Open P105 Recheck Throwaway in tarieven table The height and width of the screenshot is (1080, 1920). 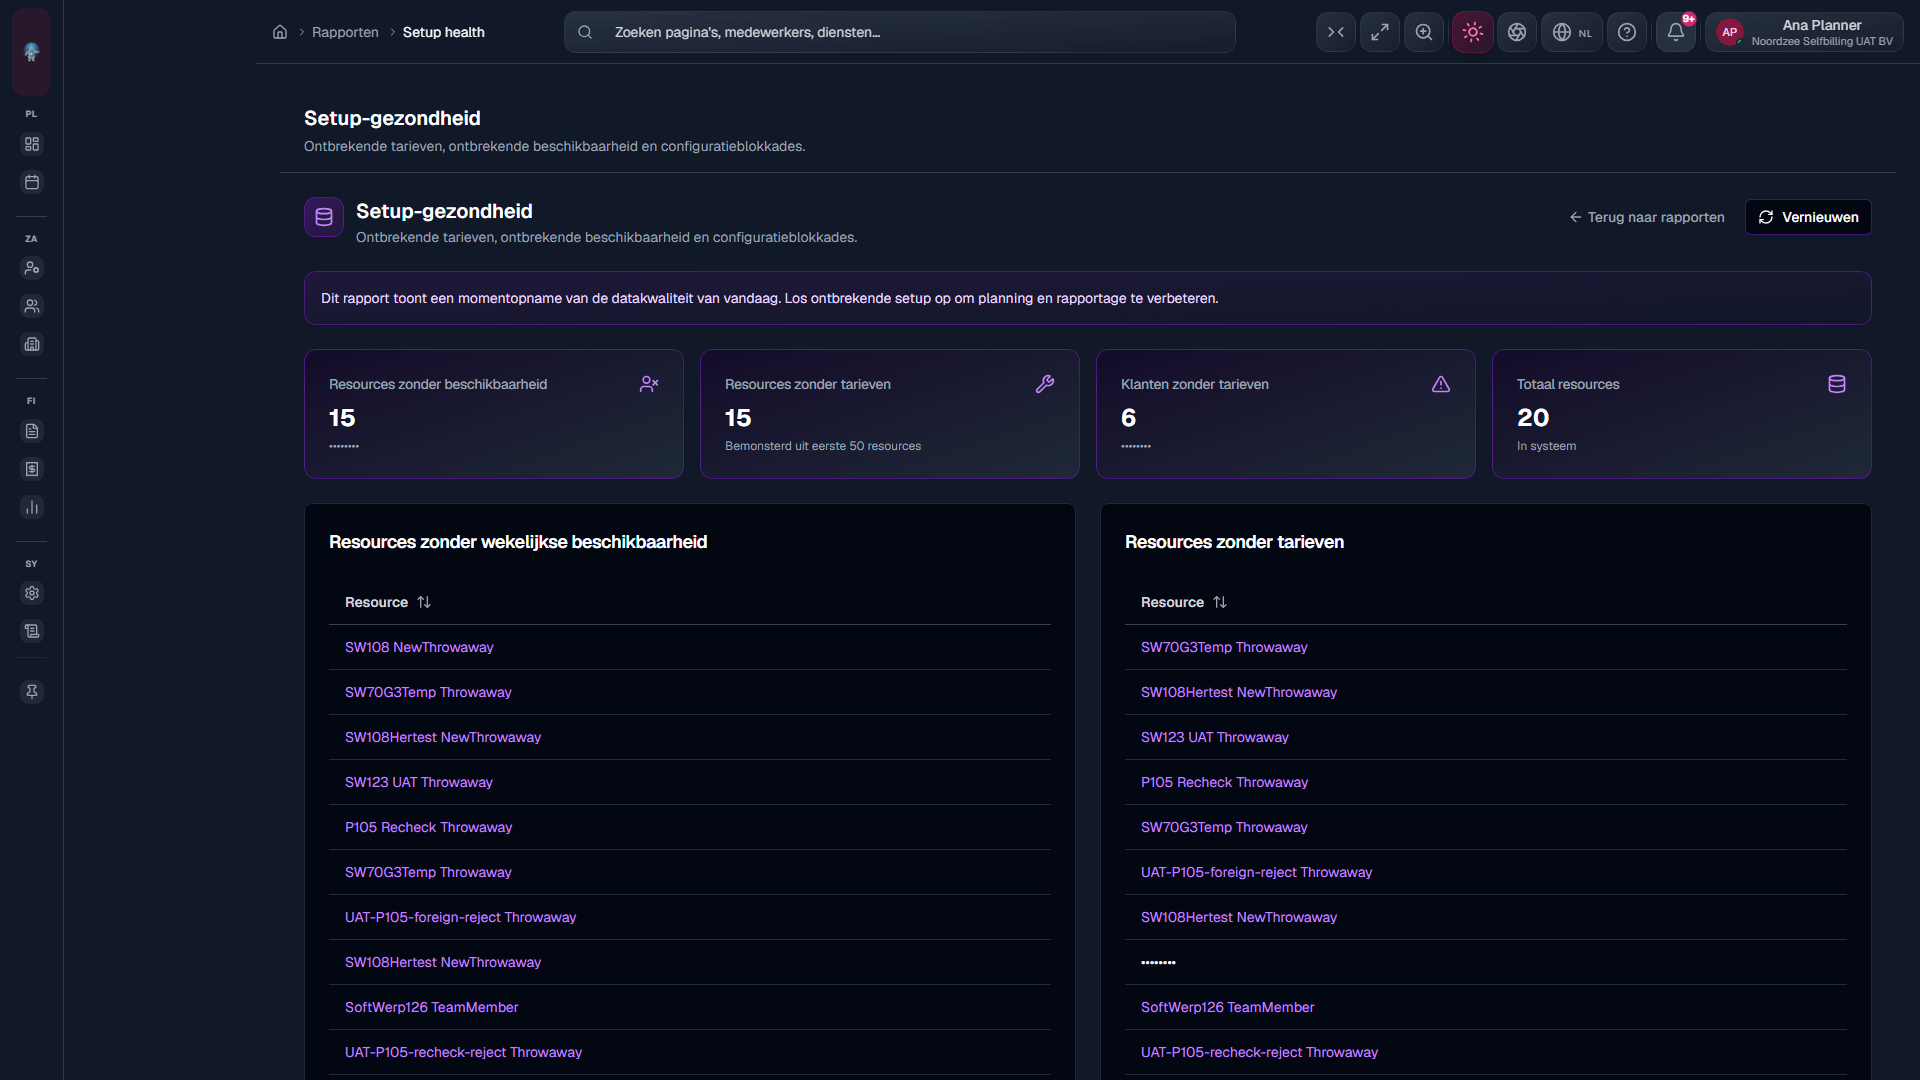pos(1224,782)
